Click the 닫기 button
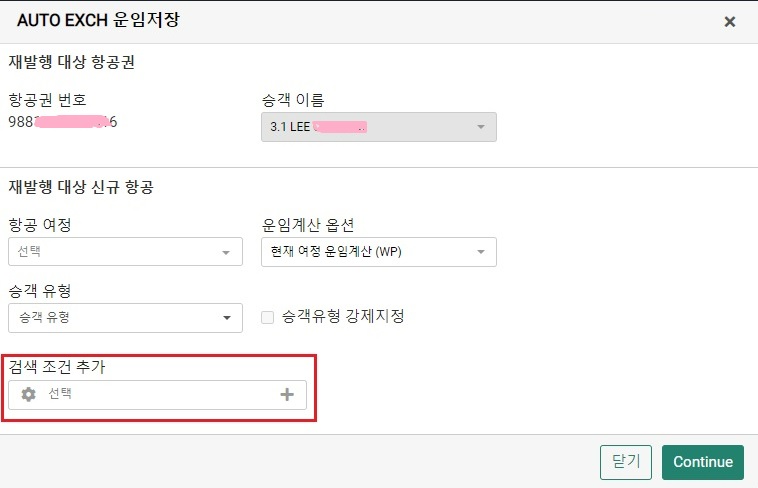This screenshot has width=758, height=488. [x=626, y=462]
